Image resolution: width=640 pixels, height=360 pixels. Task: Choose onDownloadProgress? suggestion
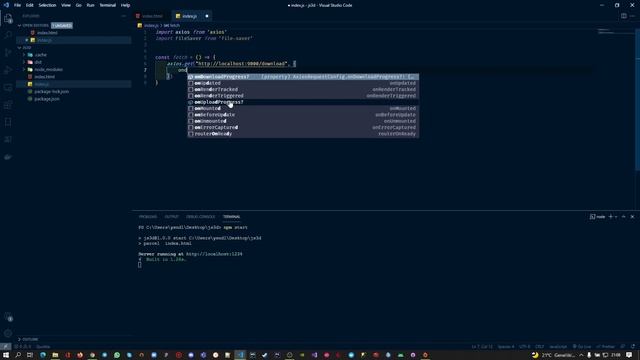(x=303, y=77)
